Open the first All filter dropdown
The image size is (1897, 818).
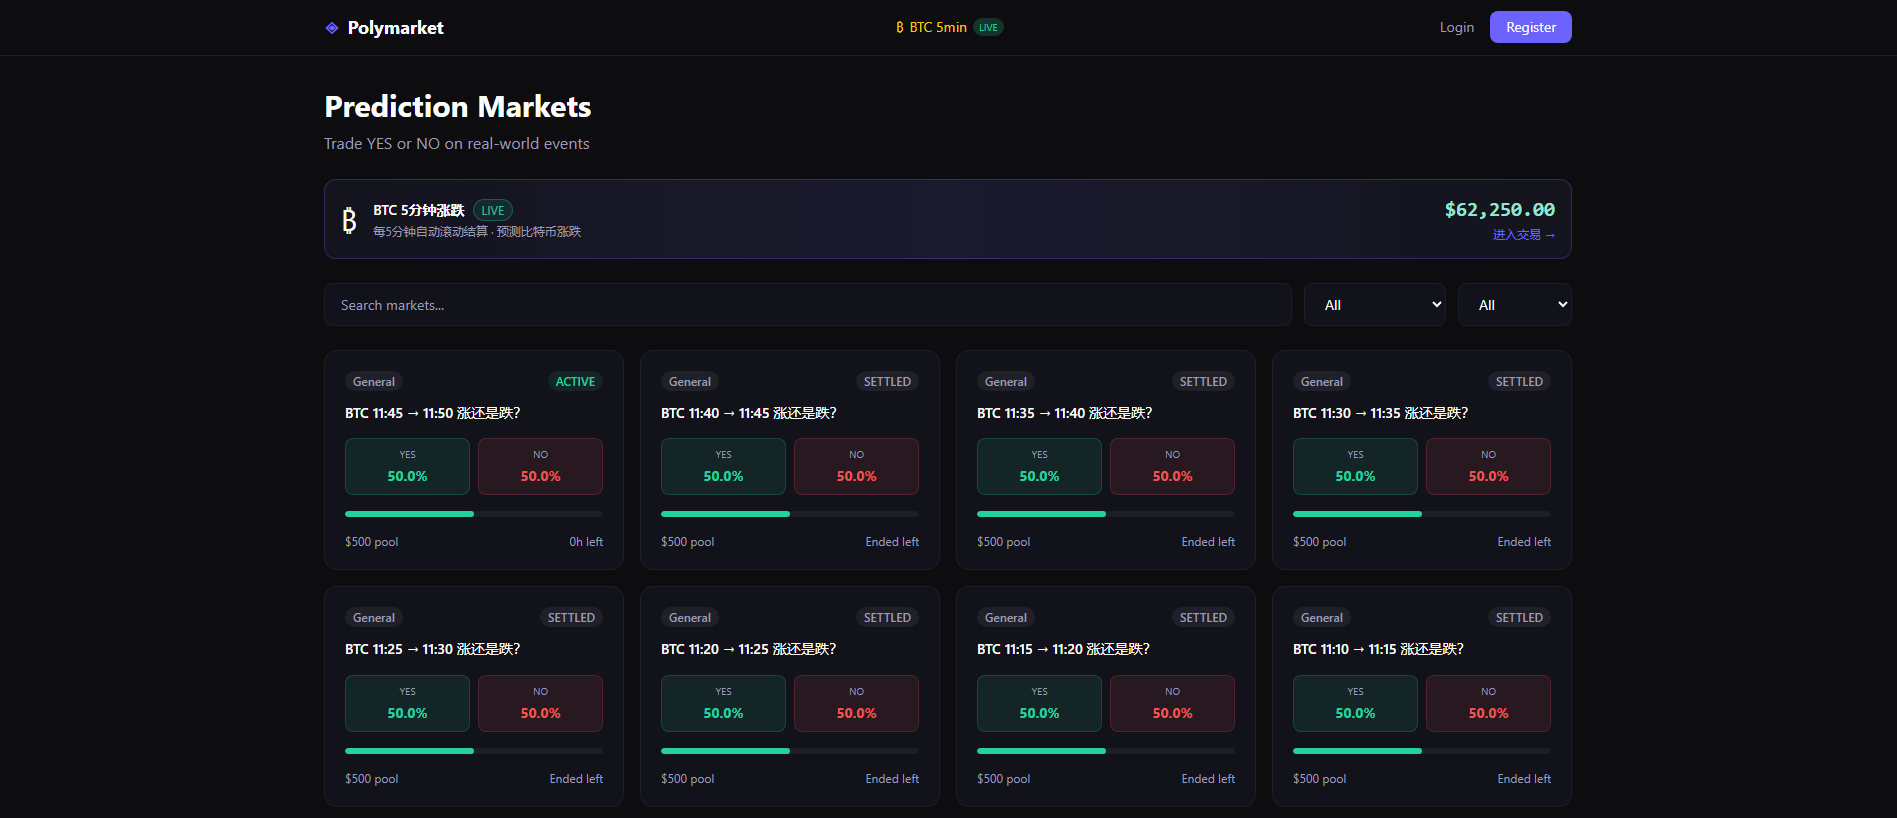point(1375,305)
